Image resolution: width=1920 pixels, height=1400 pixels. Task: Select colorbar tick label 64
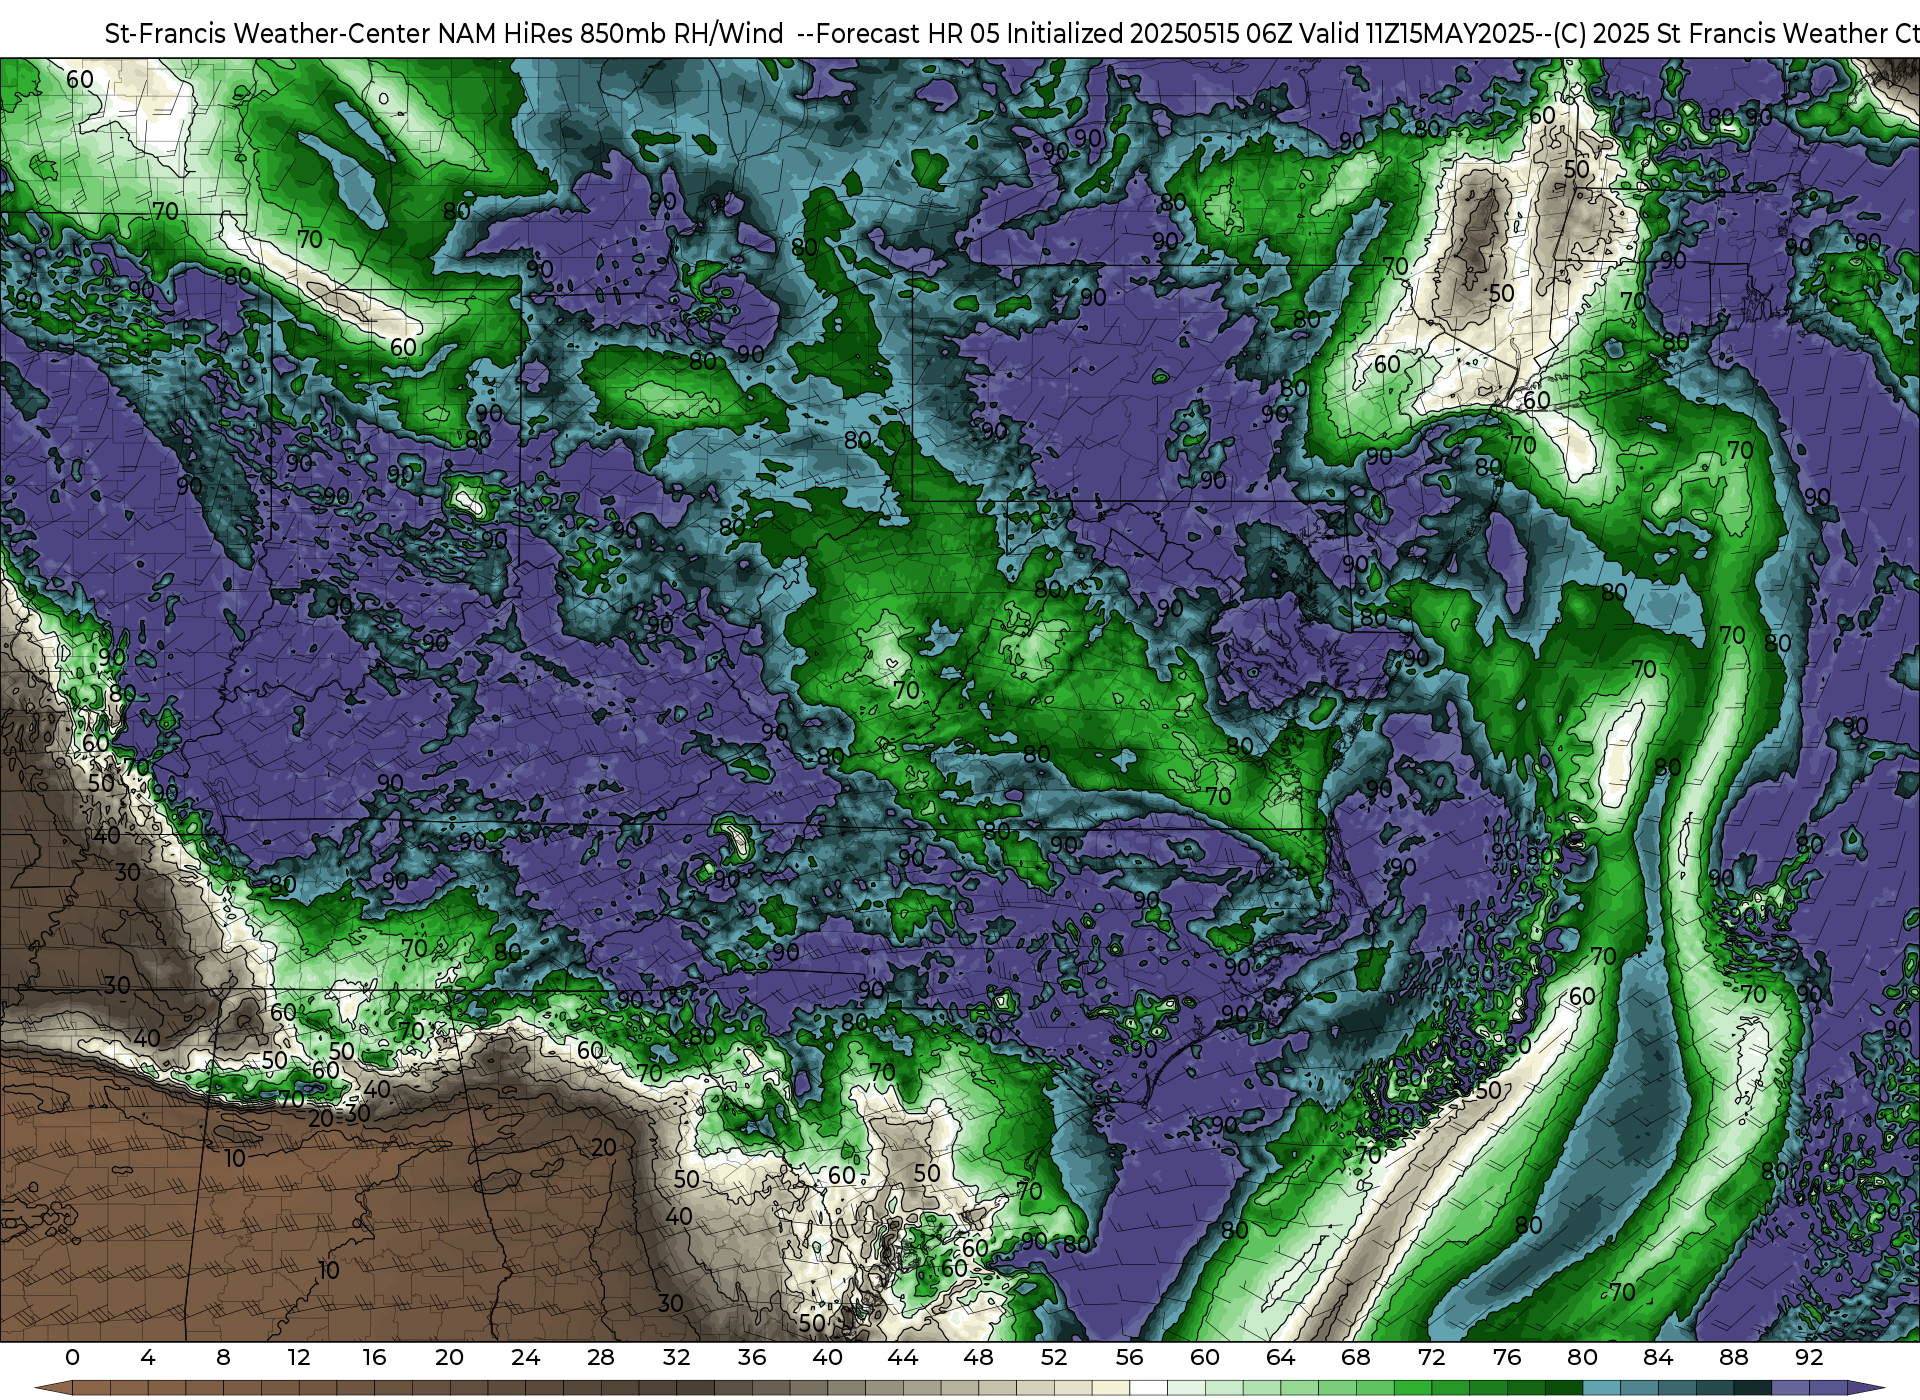[1280, 1357]
